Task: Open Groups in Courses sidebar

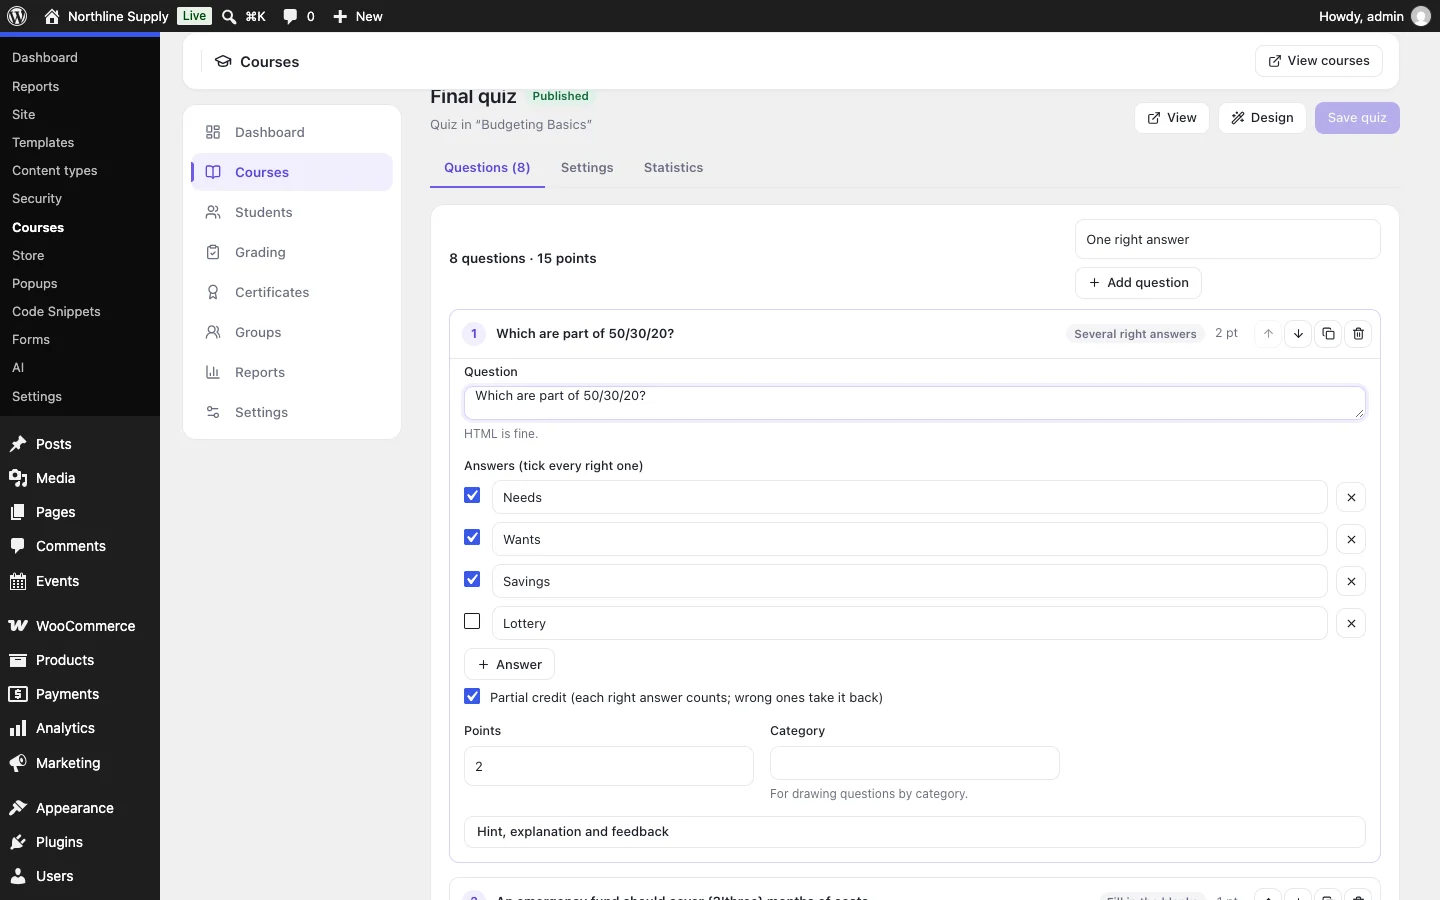Action: pos(292,332)
